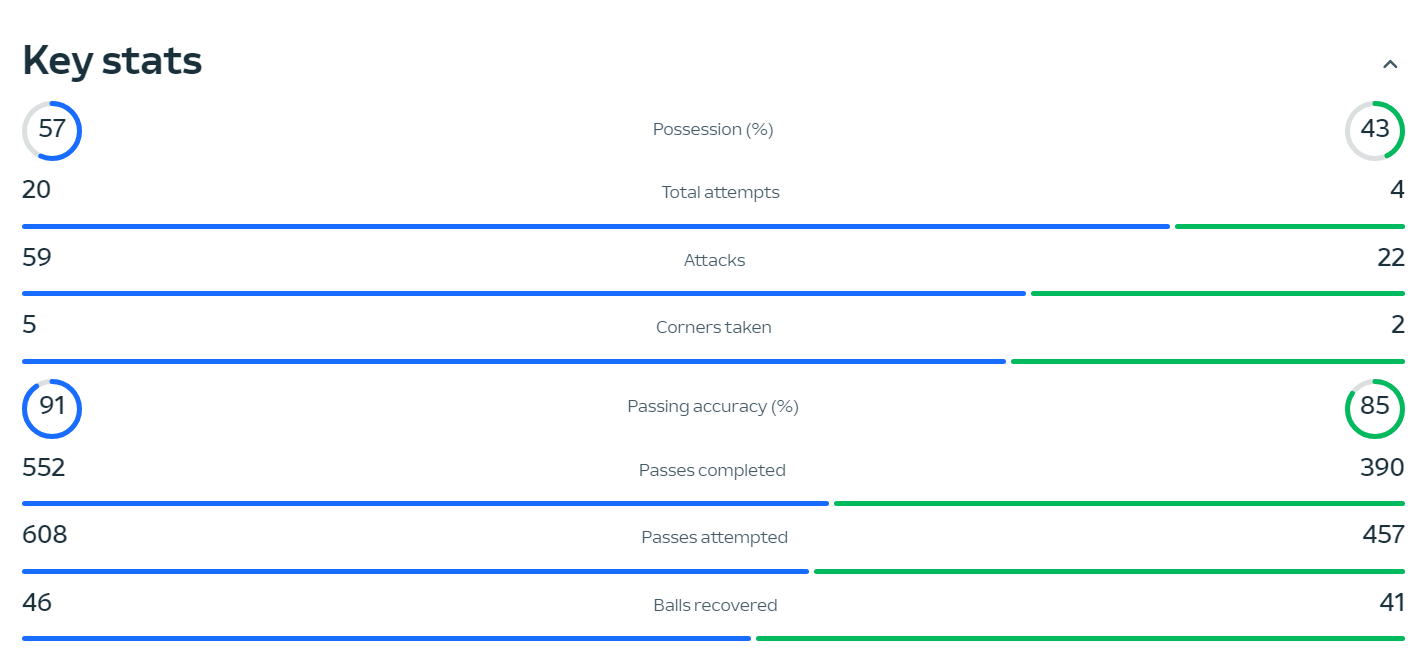
Task: Click the Attacks stat label
Action: pos(714,260)
